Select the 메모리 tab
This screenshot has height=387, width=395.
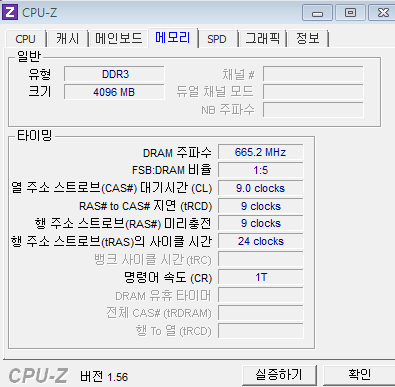coord(173,37)
